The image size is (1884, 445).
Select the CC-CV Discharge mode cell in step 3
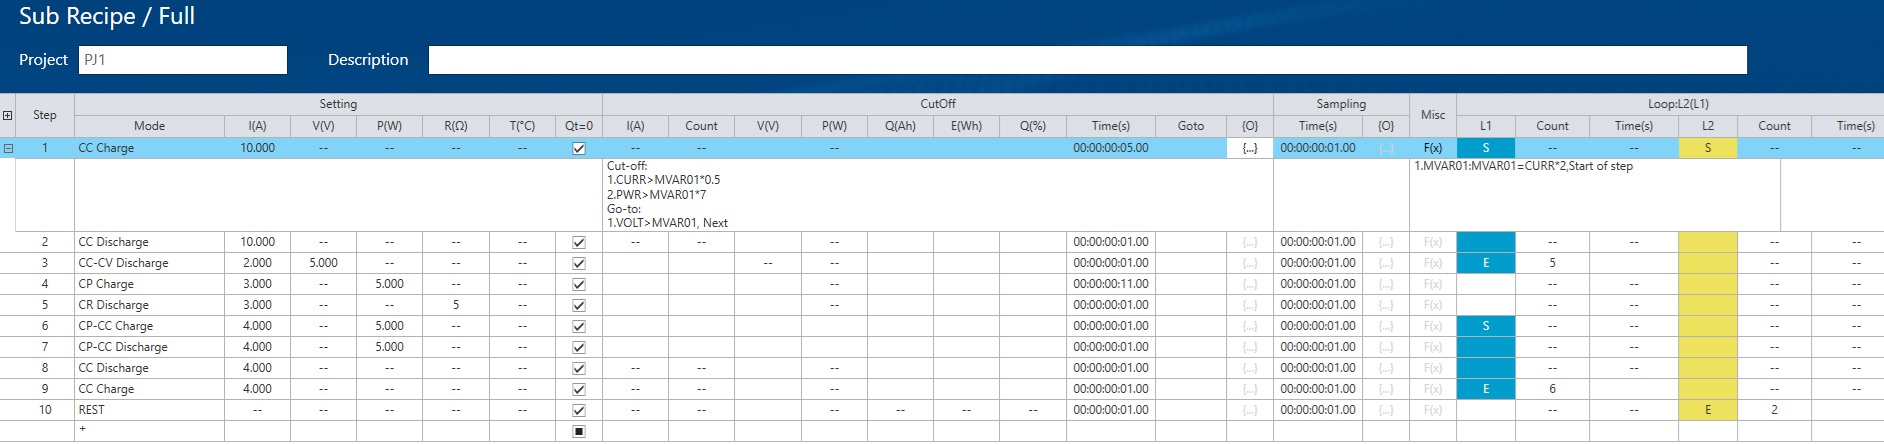149,263
